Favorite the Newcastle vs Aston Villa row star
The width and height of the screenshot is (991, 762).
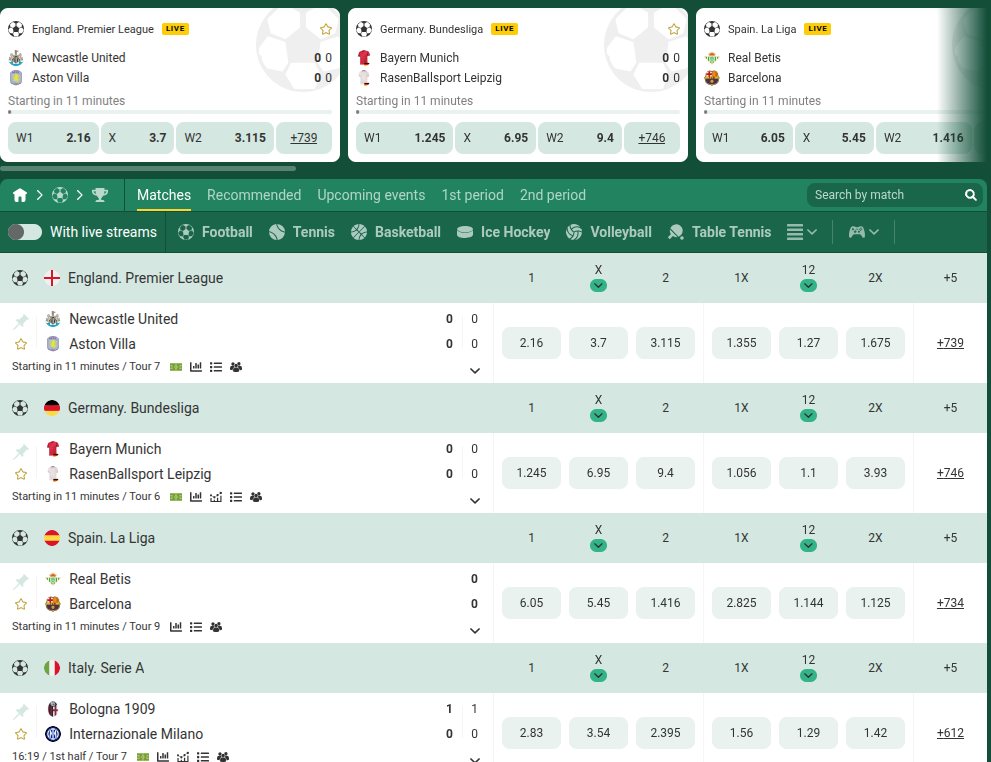tap(21, 344)
